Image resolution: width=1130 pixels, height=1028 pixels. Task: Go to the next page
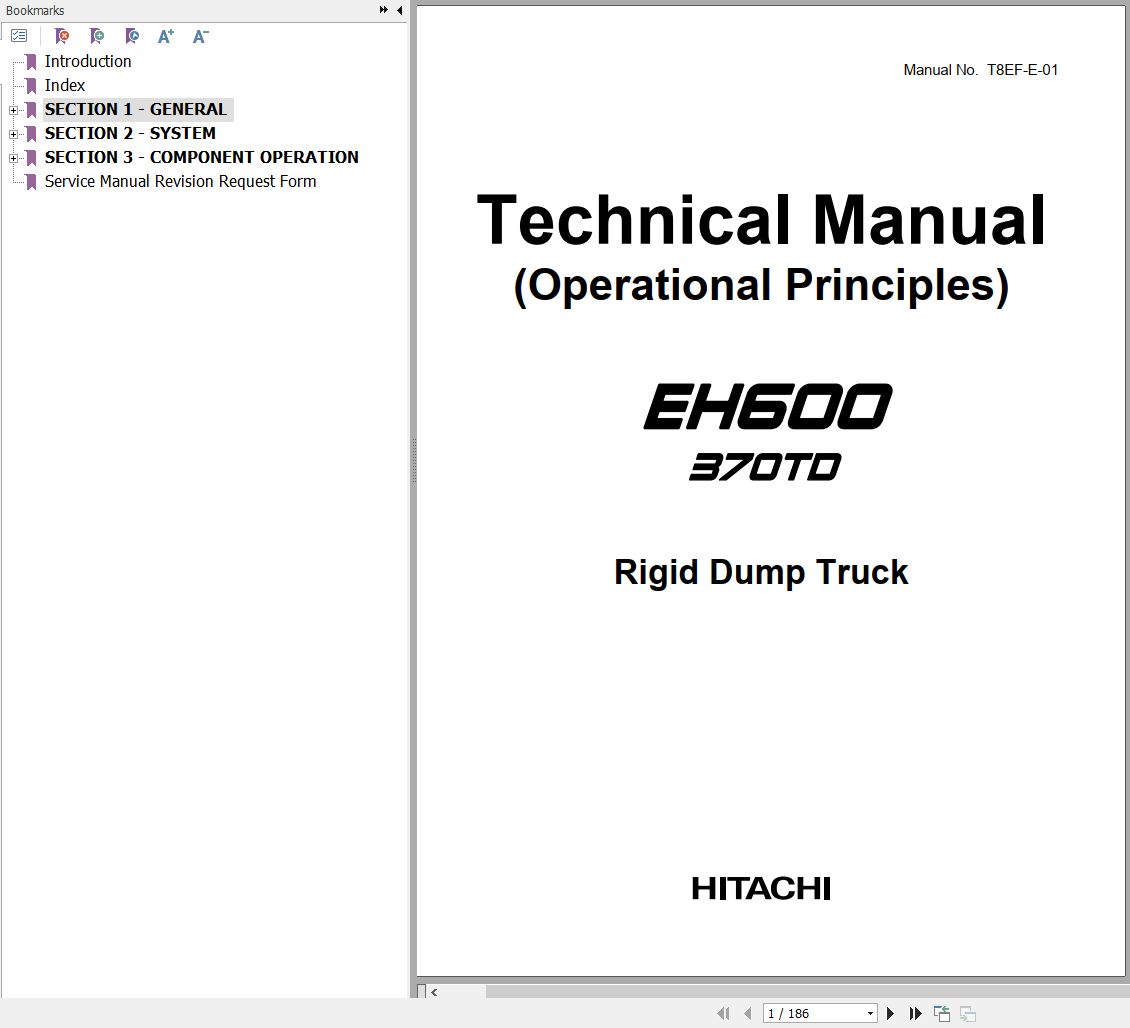[x=891, y=1013]
